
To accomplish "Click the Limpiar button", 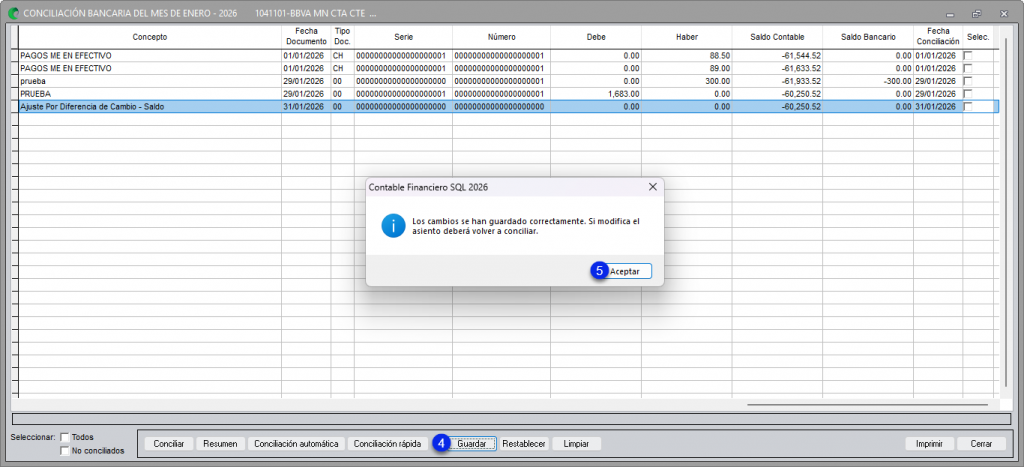I will 577,443.
